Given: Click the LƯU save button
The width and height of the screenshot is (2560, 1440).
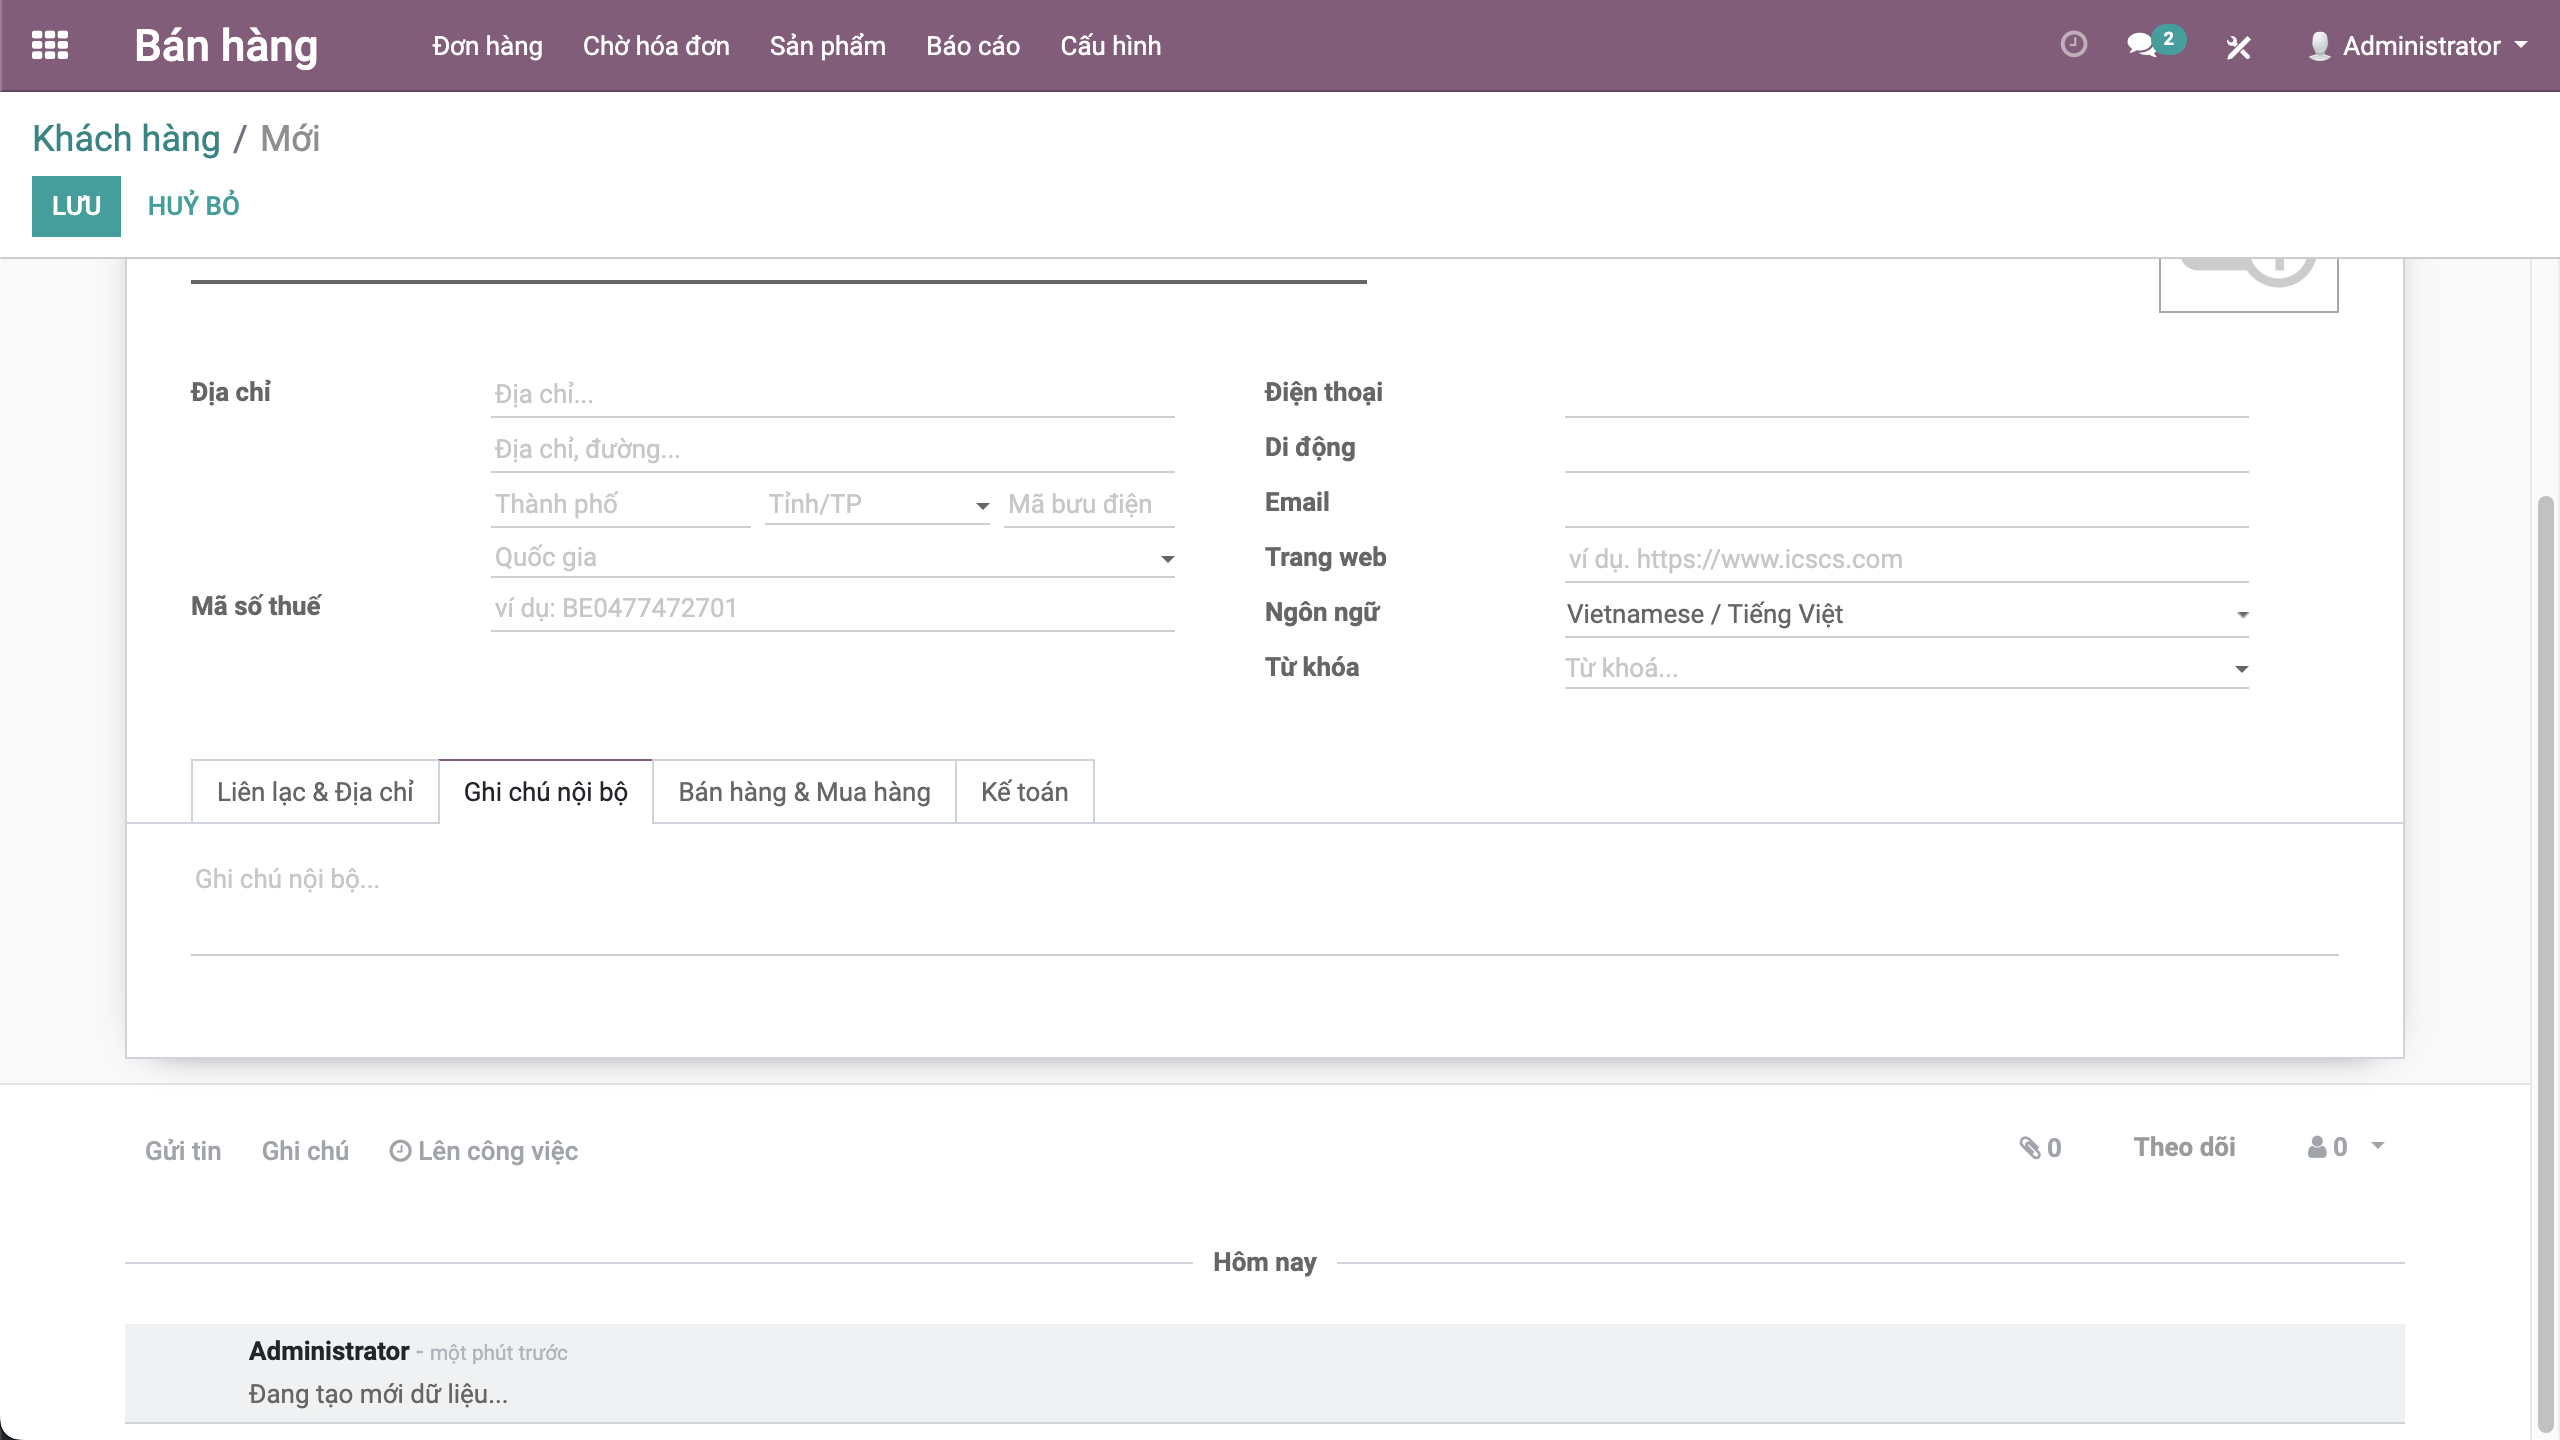Looking at the screenshot, I should pyautogui.click(x=76, y=206).
